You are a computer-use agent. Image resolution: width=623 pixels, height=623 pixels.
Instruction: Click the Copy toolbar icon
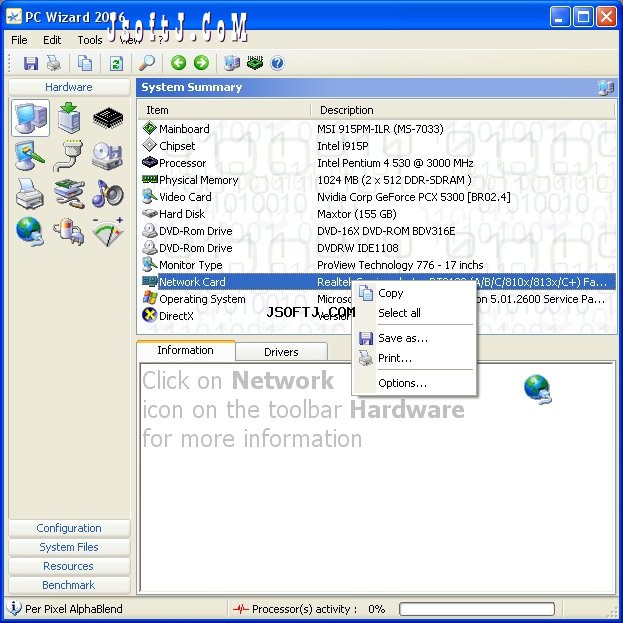[85, 63]
